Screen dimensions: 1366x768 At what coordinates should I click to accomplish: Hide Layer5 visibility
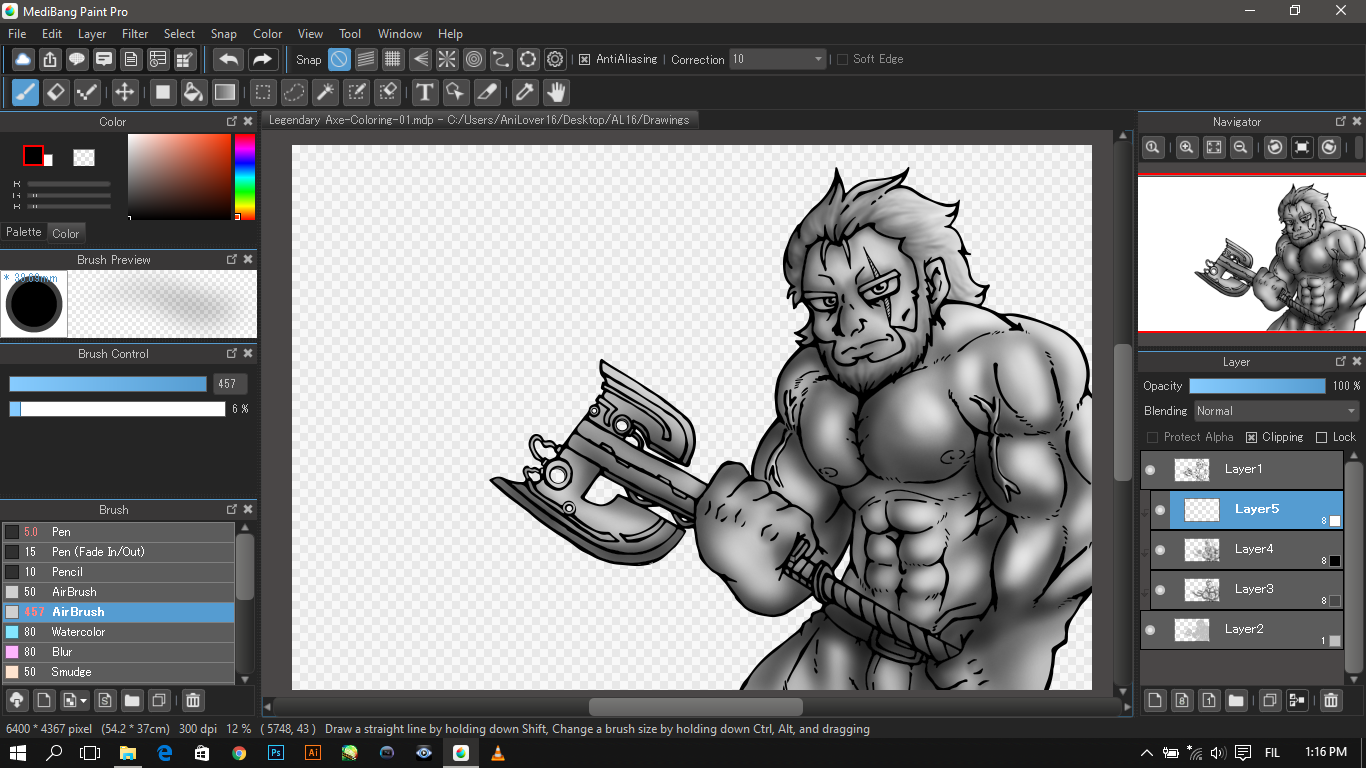[x=1160, y=509]
